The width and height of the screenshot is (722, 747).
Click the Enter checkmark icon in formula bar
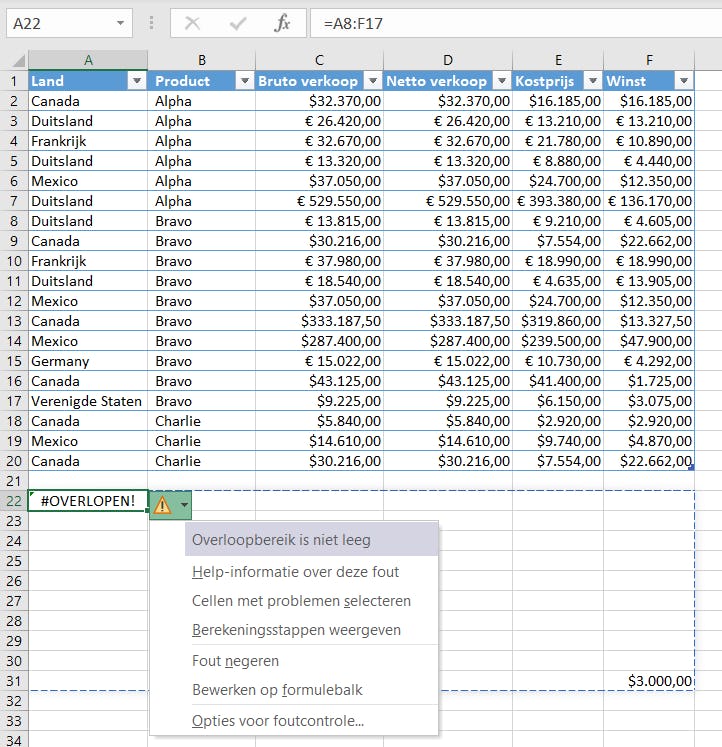pyautogui.click(x=238, y=23)
